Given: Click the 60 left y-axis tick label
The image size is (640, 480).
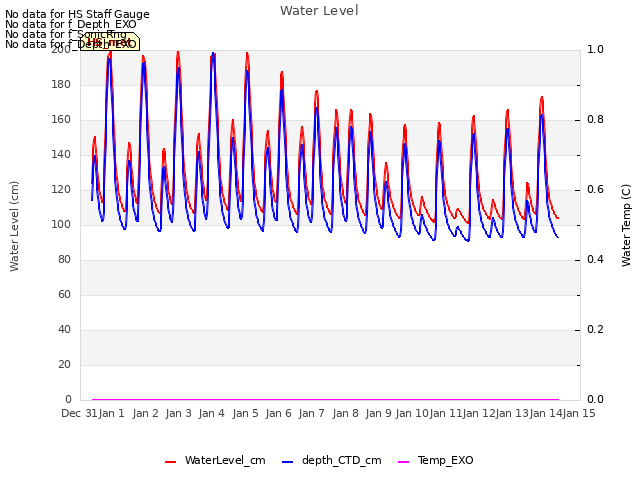Looking at the screenshot, I should (x=64, y=295).
